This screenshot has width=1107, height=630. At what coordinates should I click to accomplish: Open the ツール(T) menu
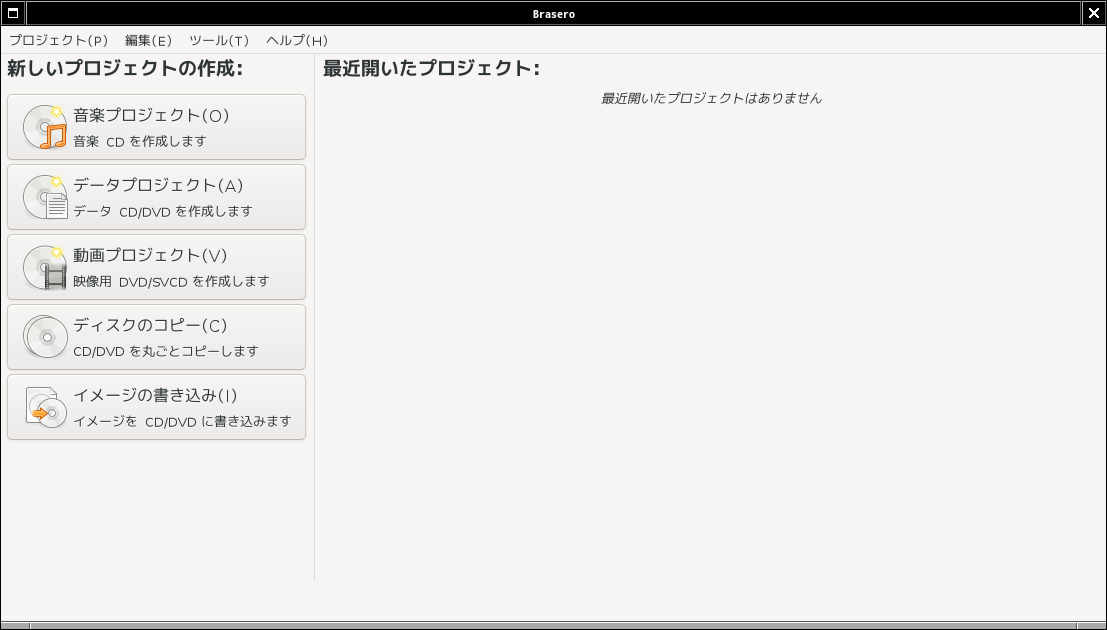219,40
